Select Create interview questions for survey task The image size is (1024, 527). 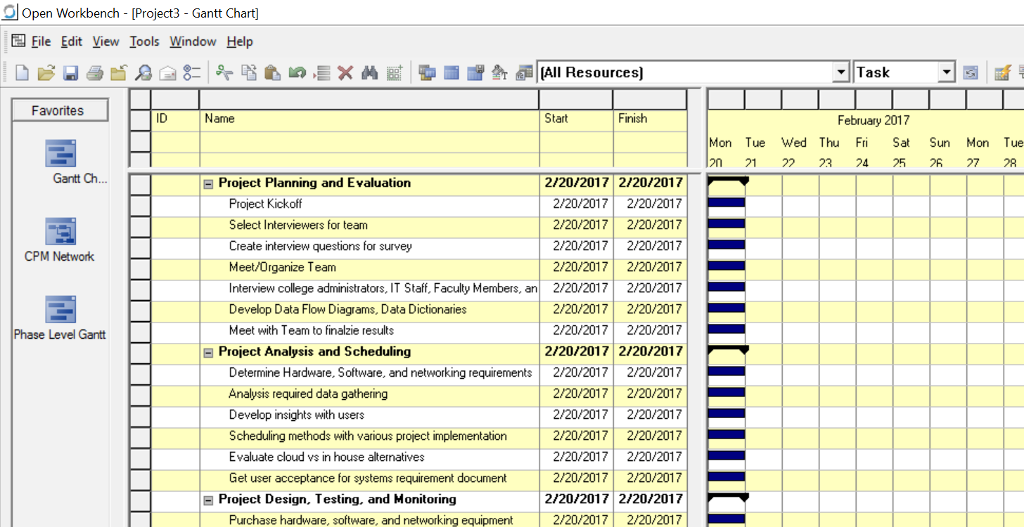tap(320, 246)
